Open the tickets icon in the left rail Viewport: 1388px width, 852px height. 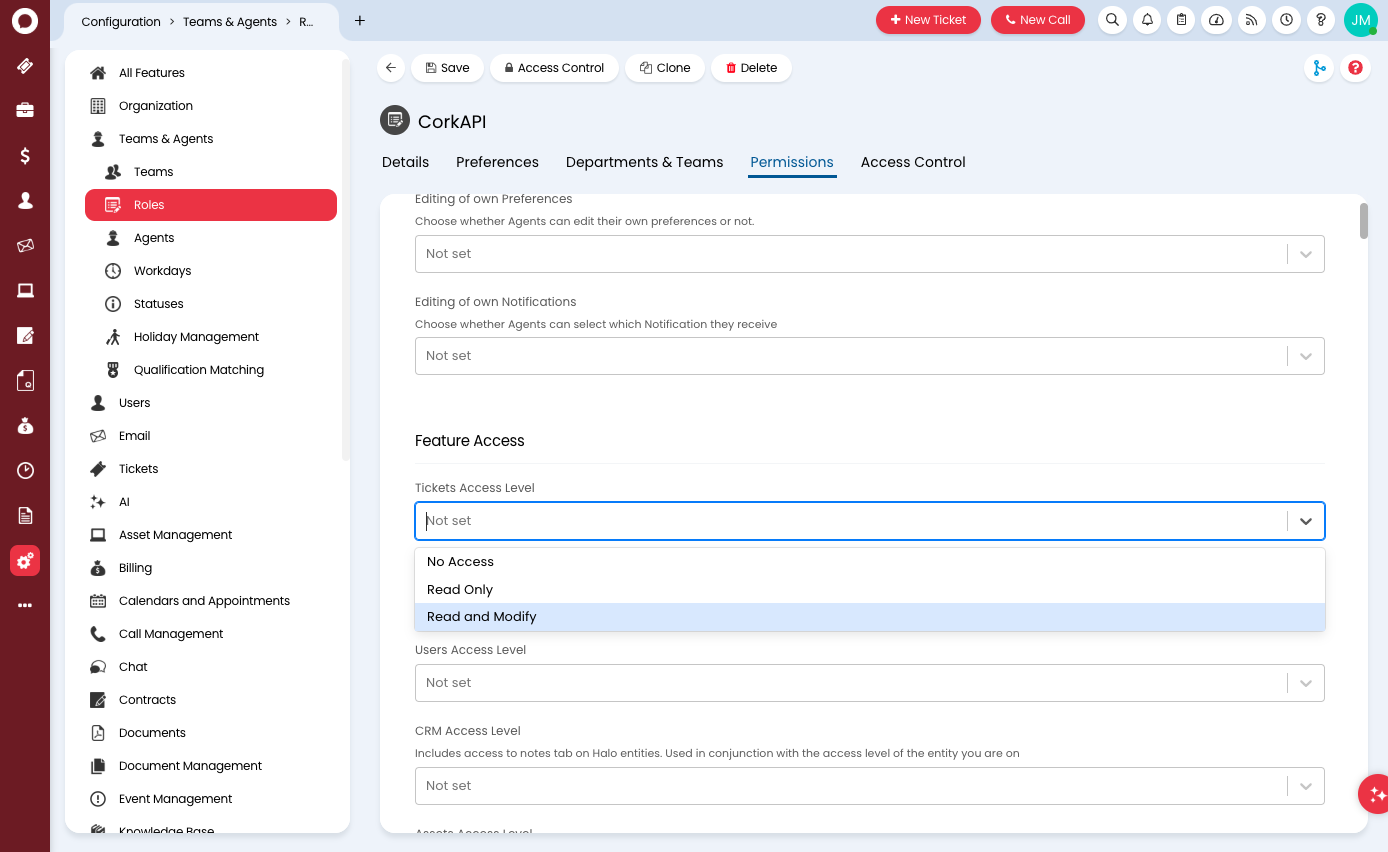coord(25,66)
